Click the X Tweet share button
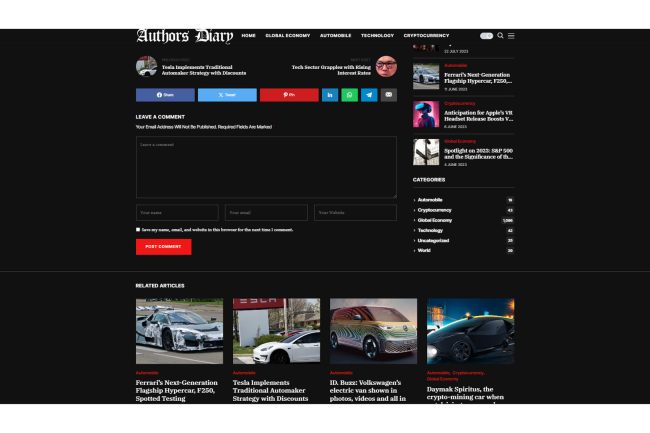 point(227,95)
